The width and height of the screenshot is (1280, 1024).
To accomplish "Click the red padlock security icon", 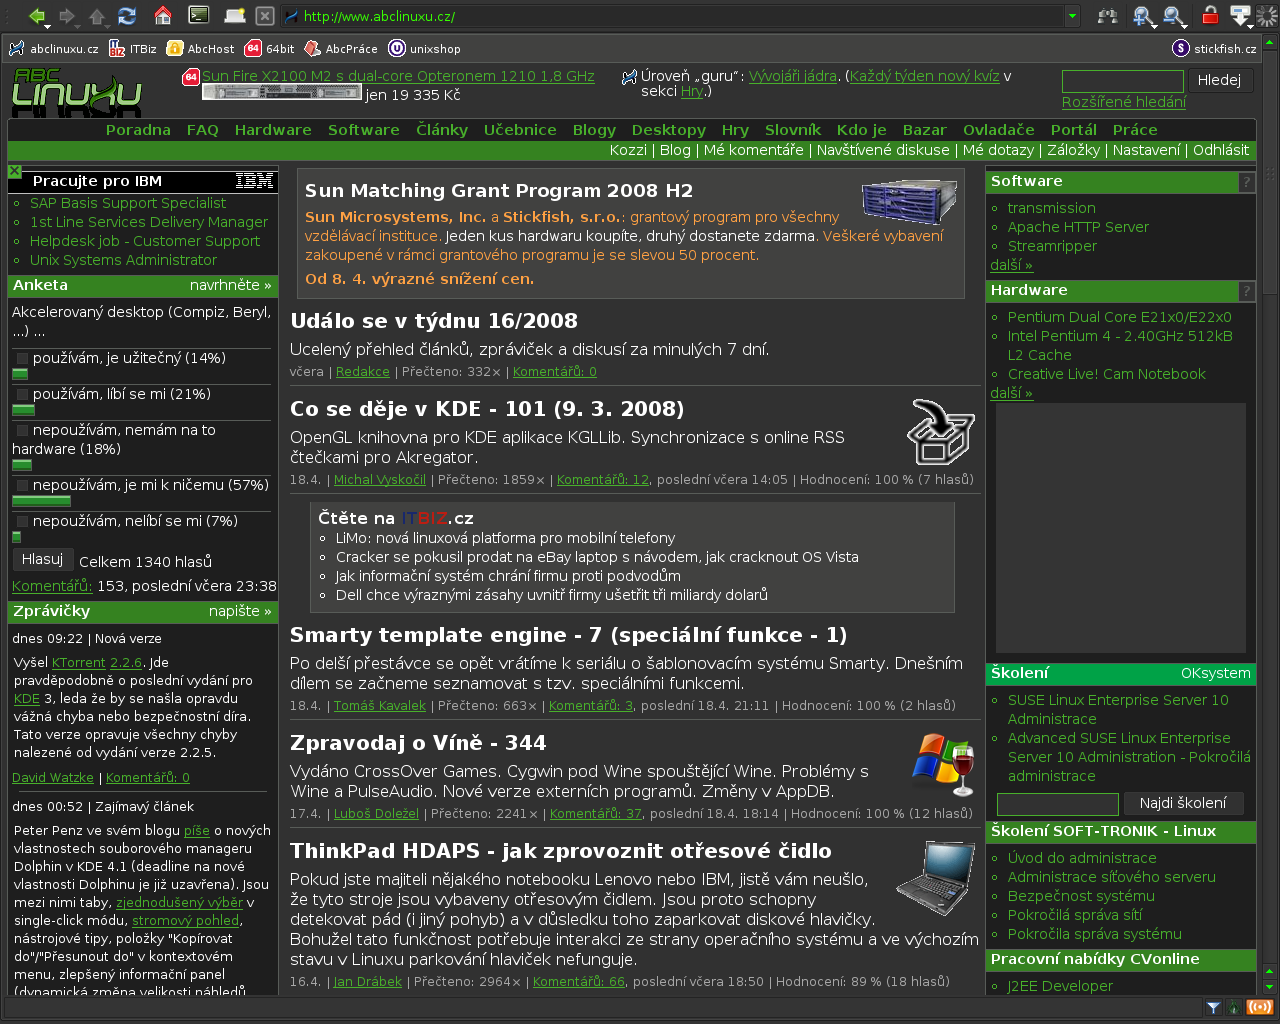I will [x=1210, y=15].
